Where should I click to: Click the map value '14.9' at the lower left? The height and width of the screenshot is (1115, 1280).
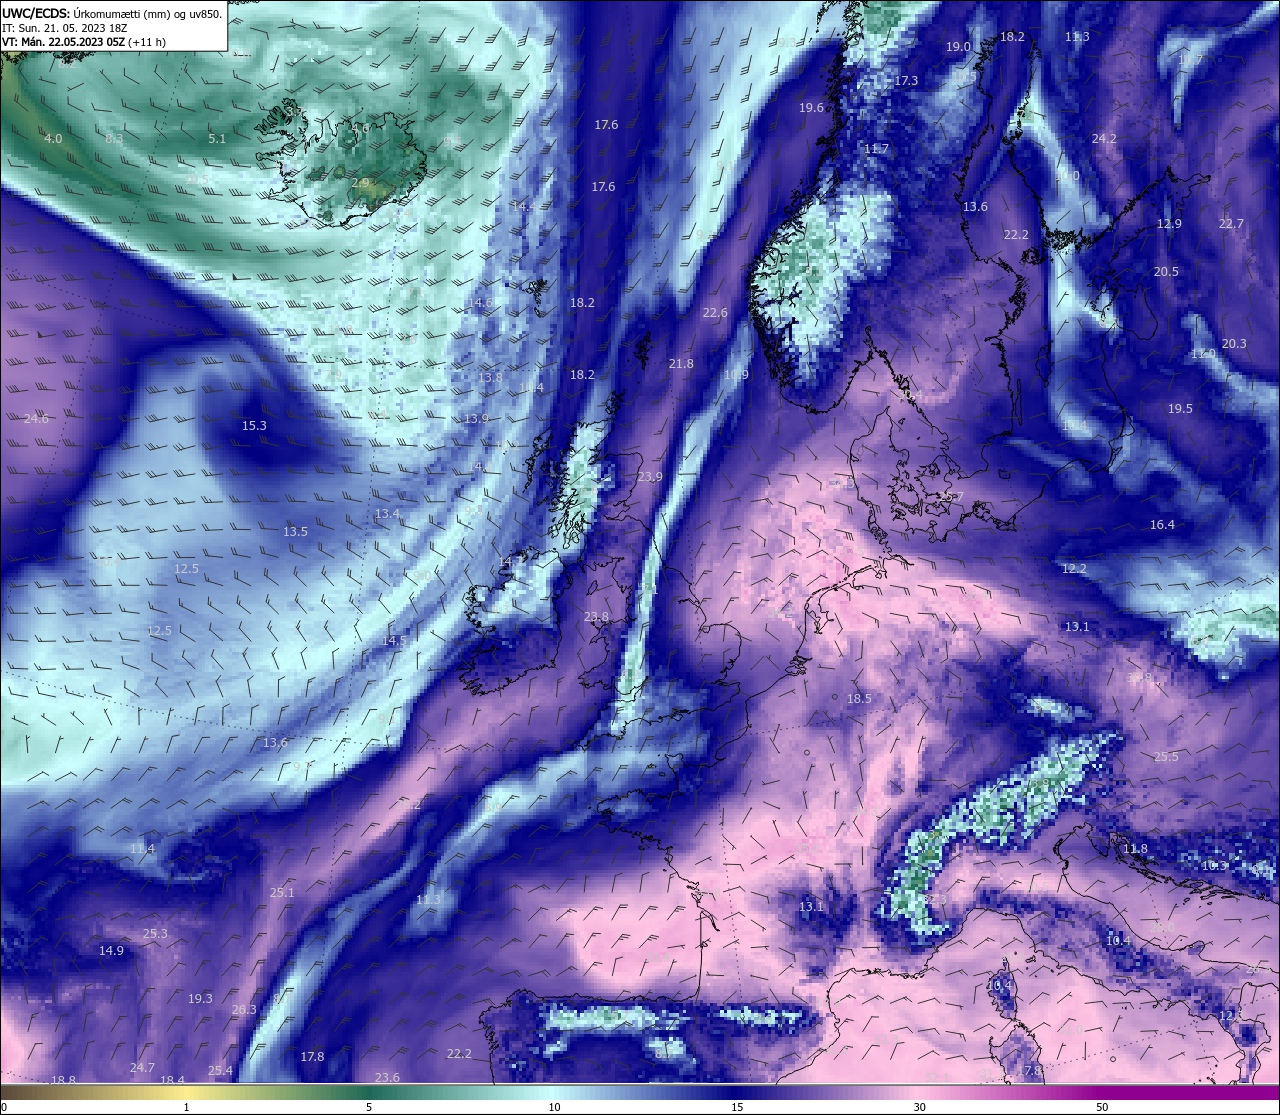tap(111, 951)
